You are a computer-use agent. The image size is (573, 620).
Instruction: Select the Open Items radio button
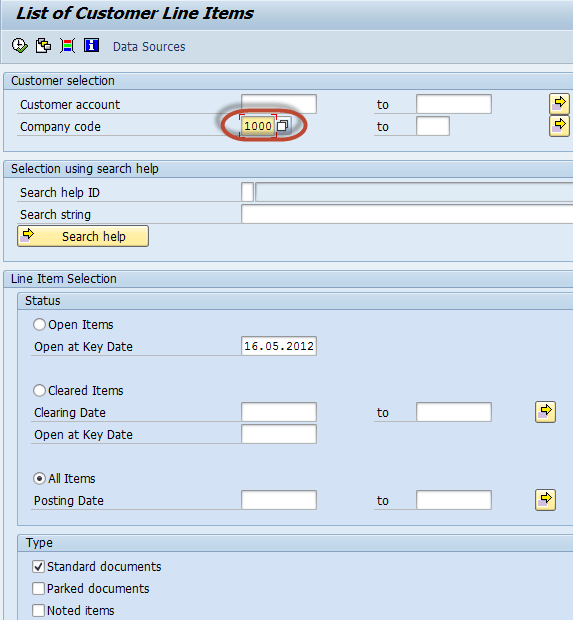pos(39,325)
